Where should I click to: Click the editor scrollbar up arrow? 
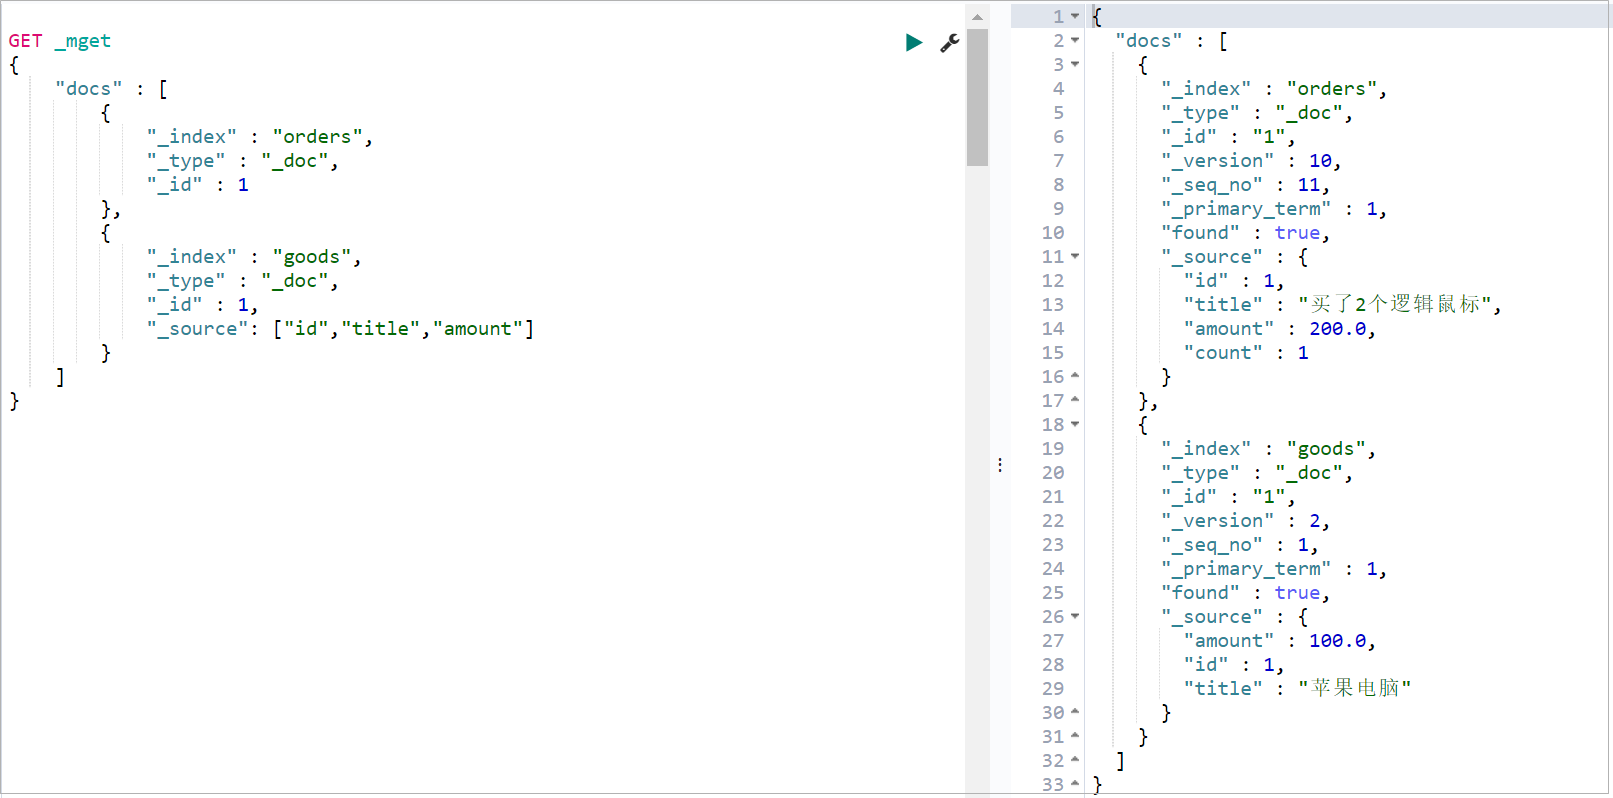[977, 17]
